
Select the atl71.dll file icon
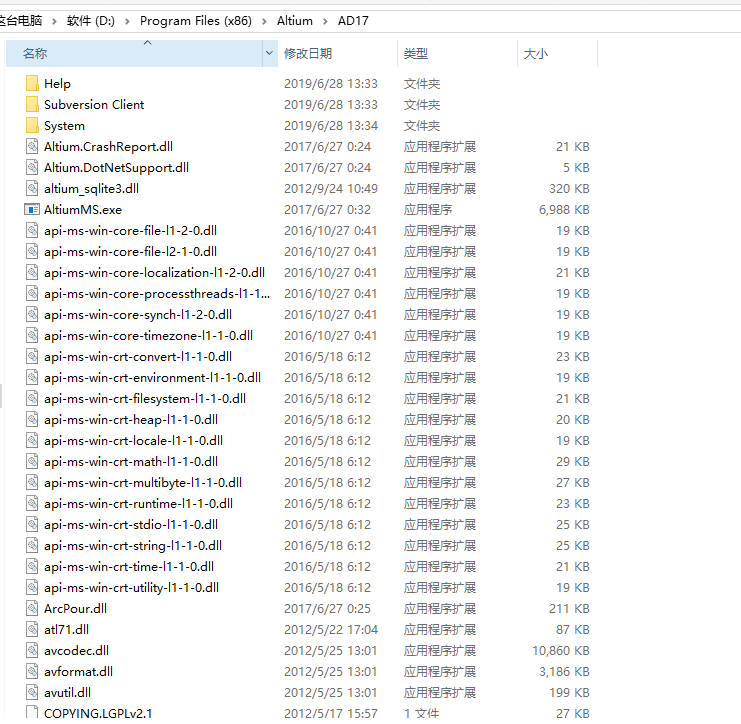click(x=32, y=629)
